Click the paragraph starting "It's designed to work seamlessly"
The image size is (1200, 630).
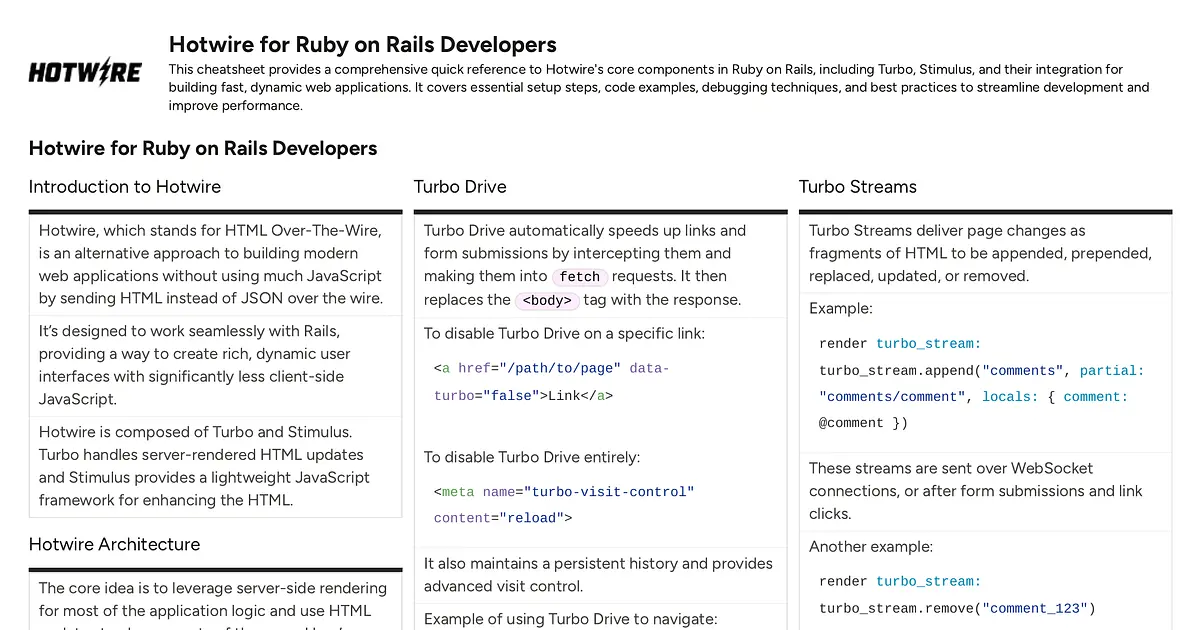(x=195, y=365)
